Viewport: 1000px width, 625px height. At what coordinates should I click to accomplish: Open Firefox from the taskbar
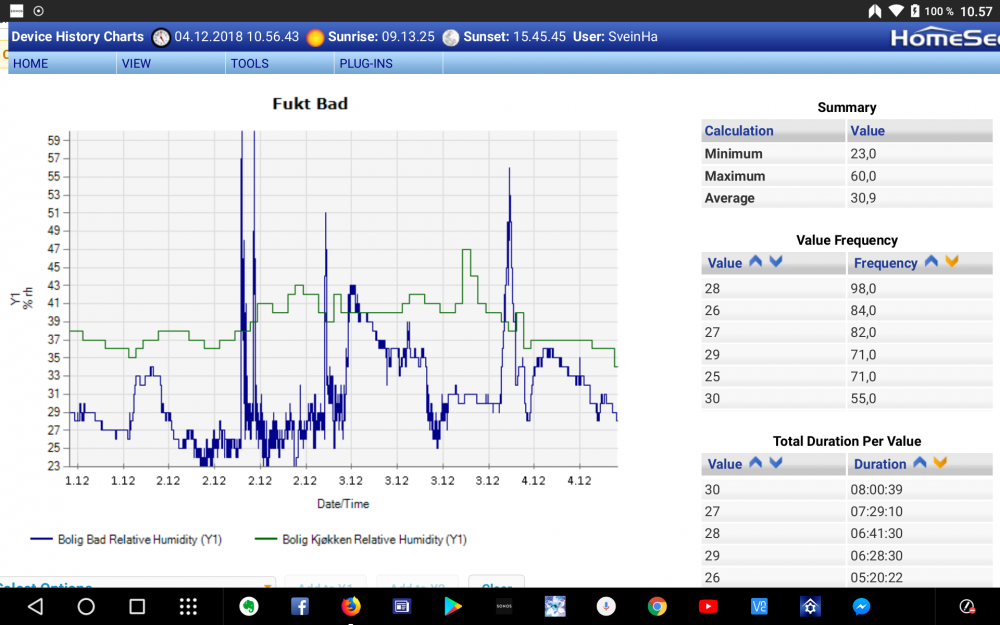[x=350, y=606]
